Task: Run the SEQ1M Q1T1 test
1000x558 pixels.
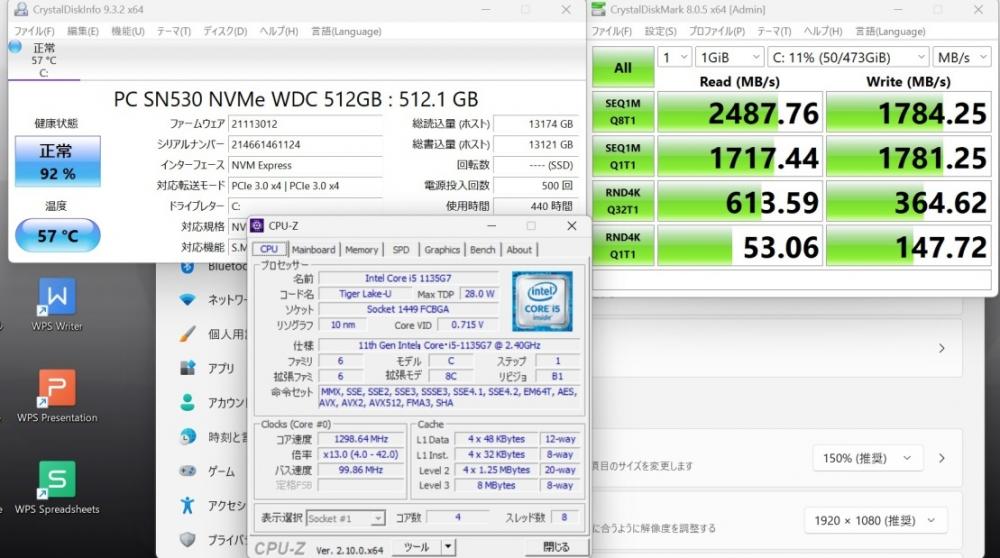Action: (x=623, y=157)
